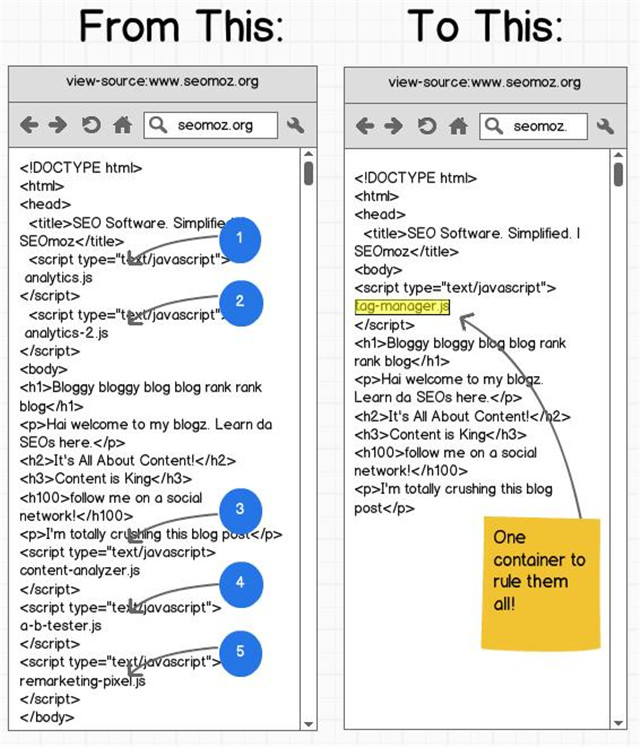
Task: Click the forward arrow in the left browser
Action: click(58, 125)
